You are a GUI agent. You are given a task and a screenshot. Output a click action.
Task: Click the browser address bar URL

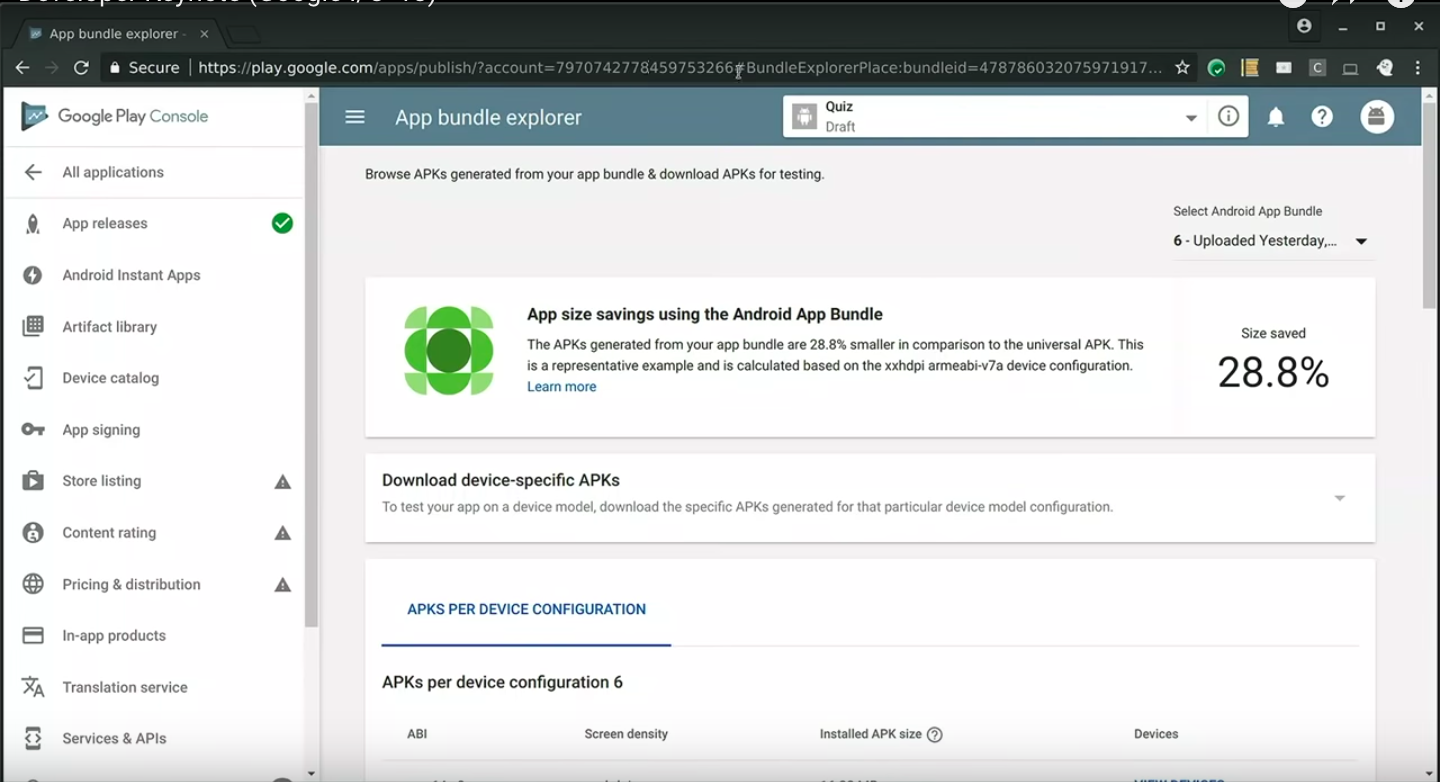[x=680, y=68]
